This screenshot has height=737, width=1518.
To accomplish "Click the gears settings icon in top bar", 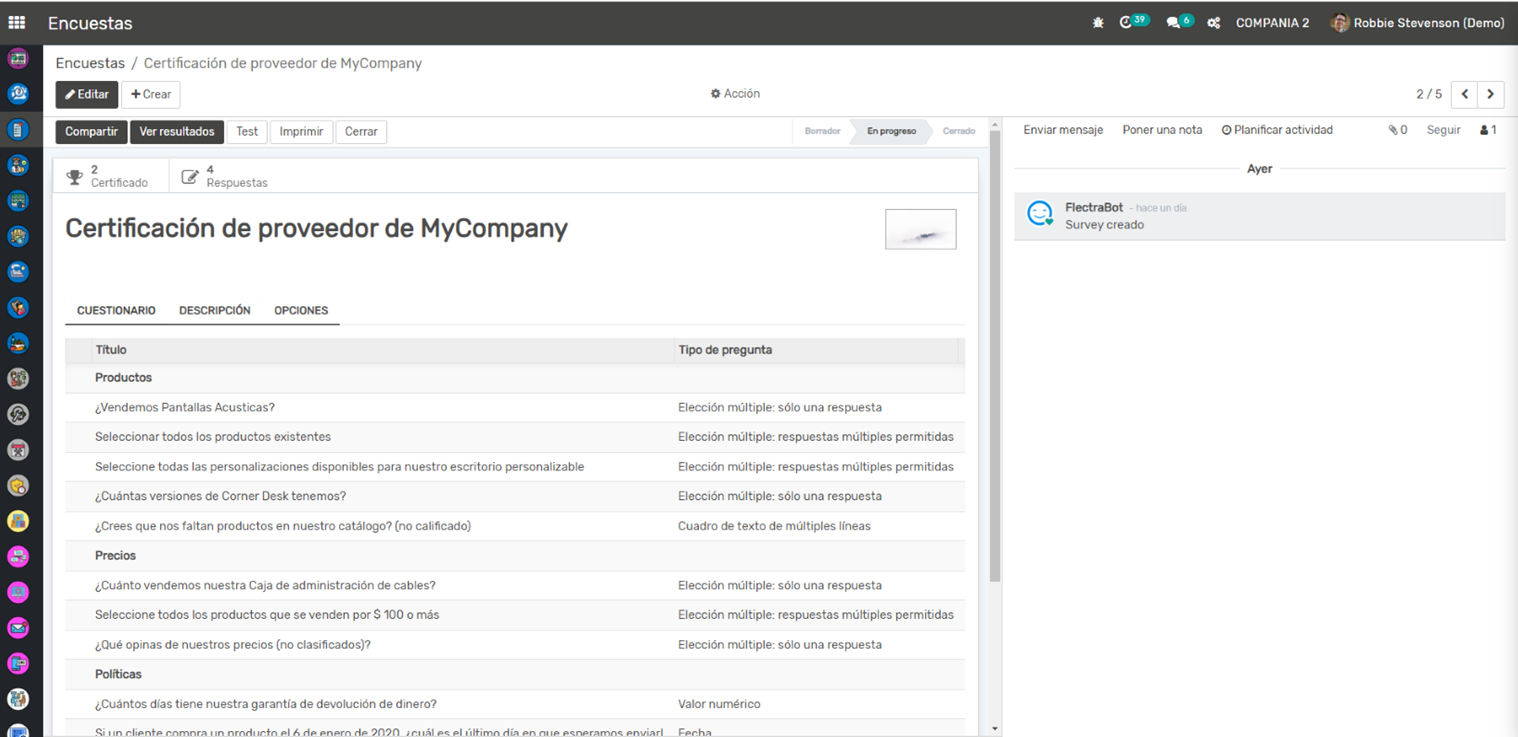I will [x=1213, y=23].
